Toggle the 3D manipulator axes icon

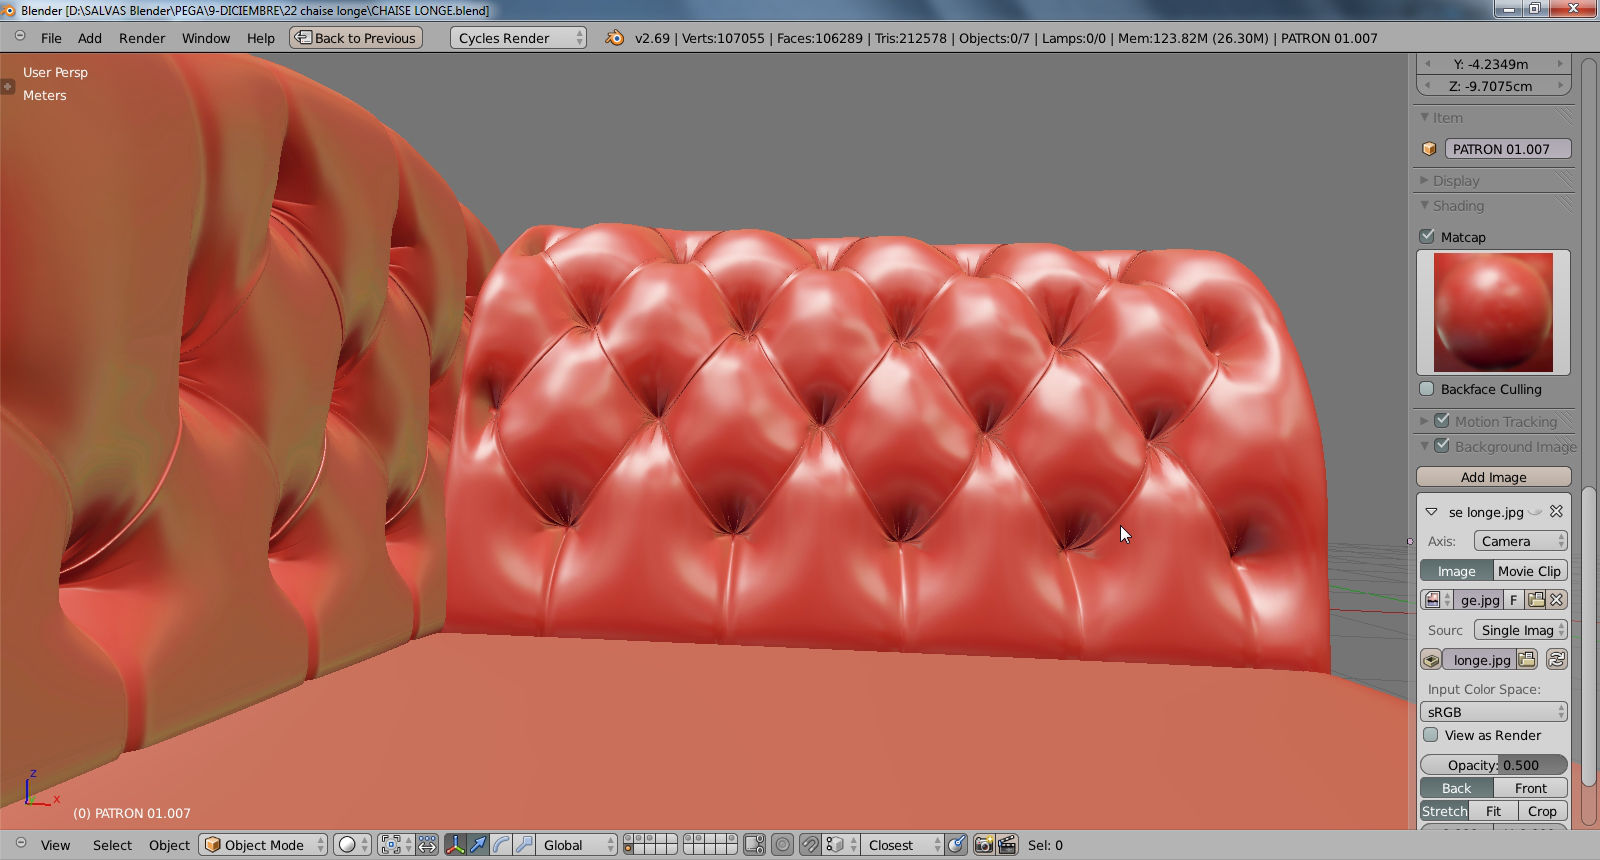point(455,845)
